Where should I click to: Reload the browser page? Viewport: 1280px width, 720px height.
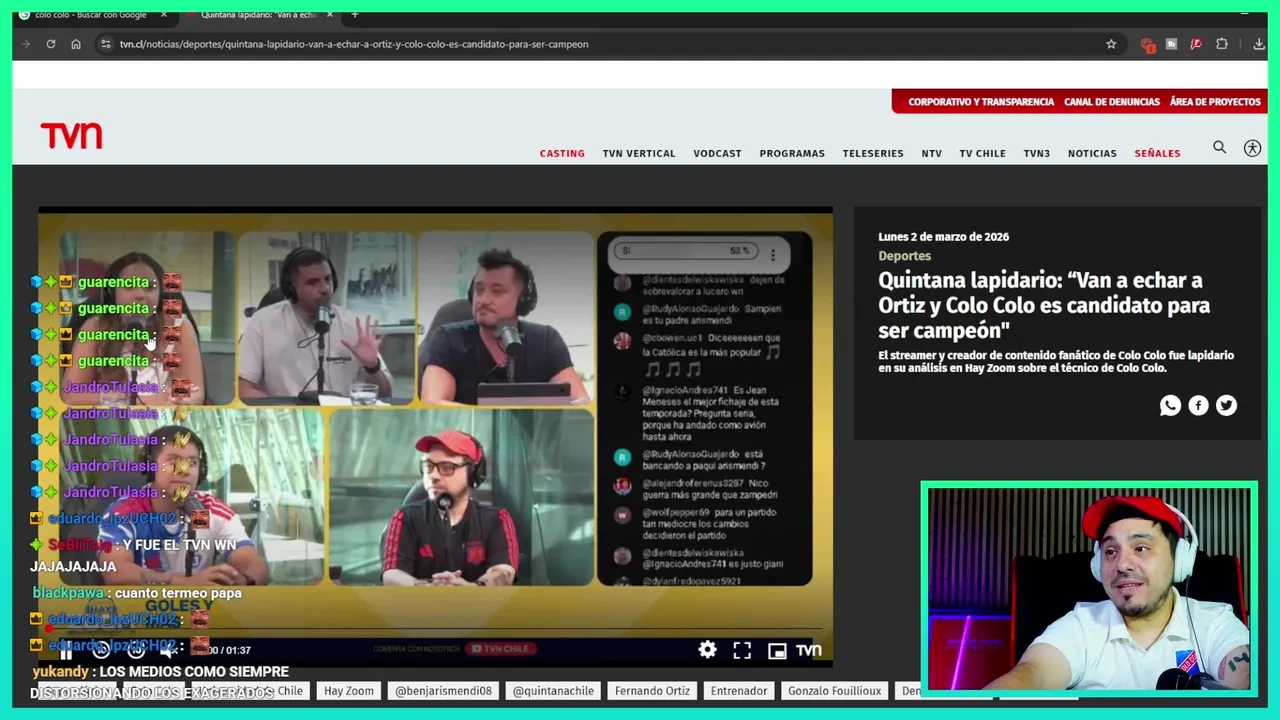point(50,44)
